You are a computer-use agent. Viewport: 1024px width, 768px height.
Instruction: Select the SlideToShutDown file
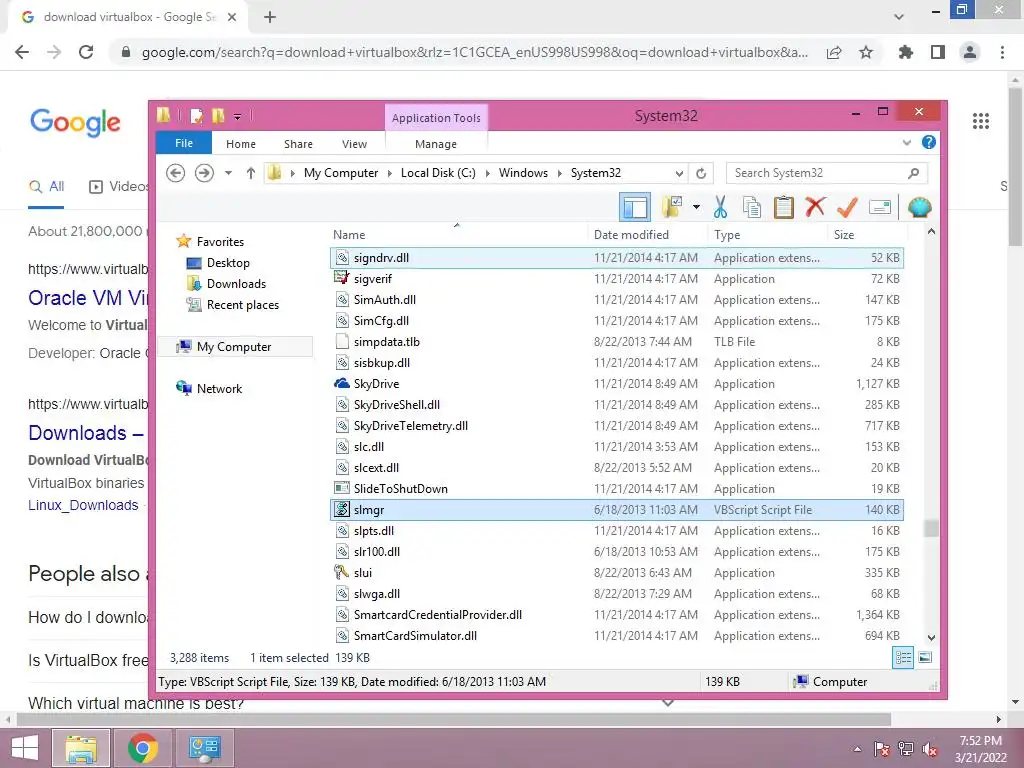(x=616, y=488)
